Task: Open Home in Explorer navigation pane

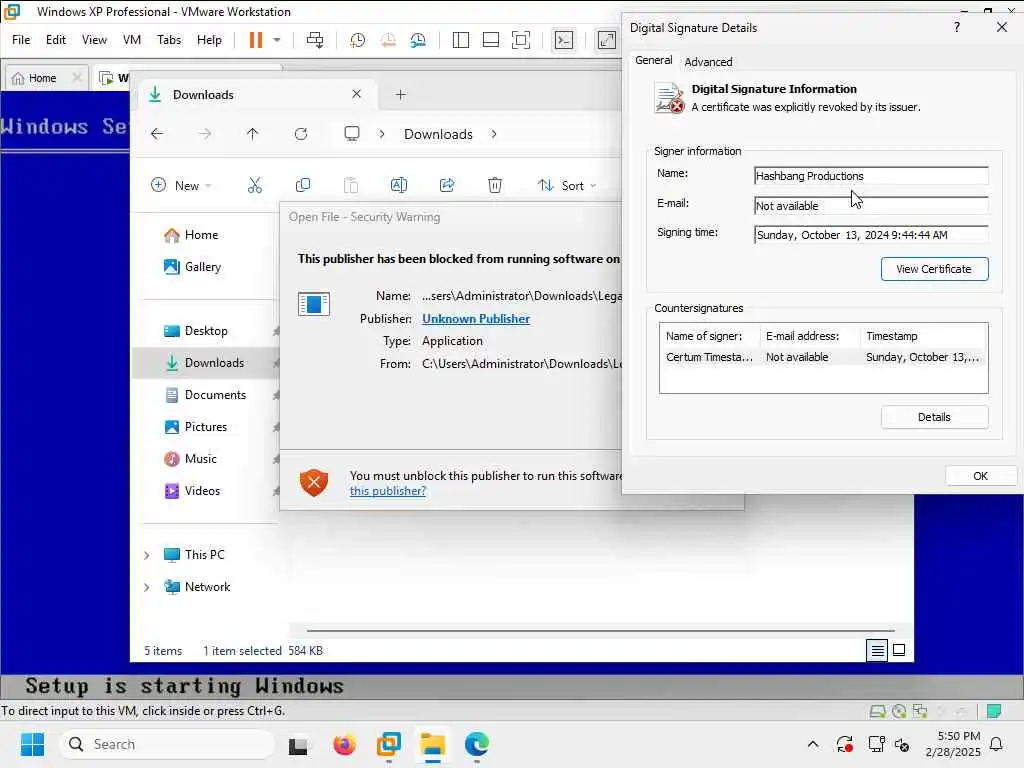Action: coord(201,235)
